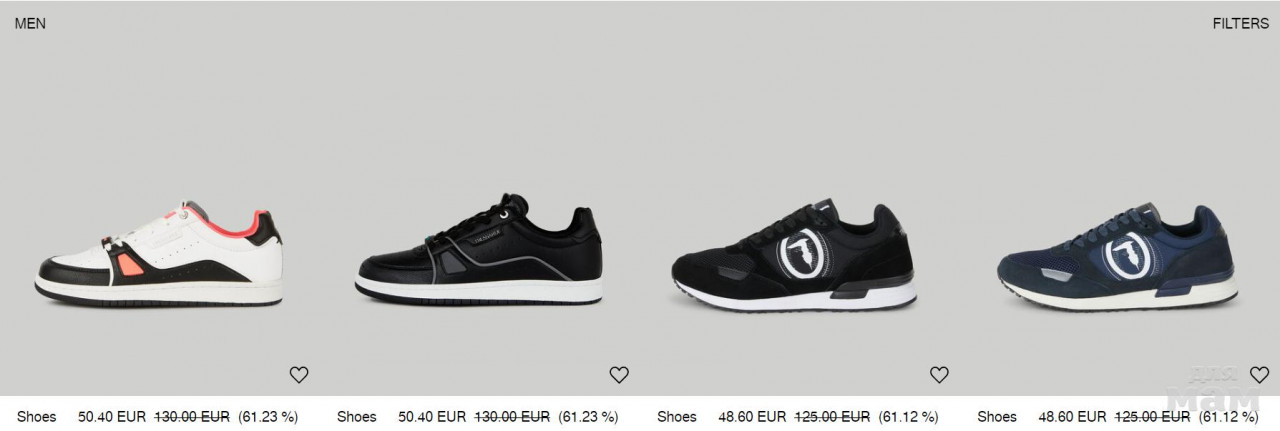The width and height of the screenshot is (1280, 431).
Task: Go to the MEN category
Action: [x=30, y=24]
